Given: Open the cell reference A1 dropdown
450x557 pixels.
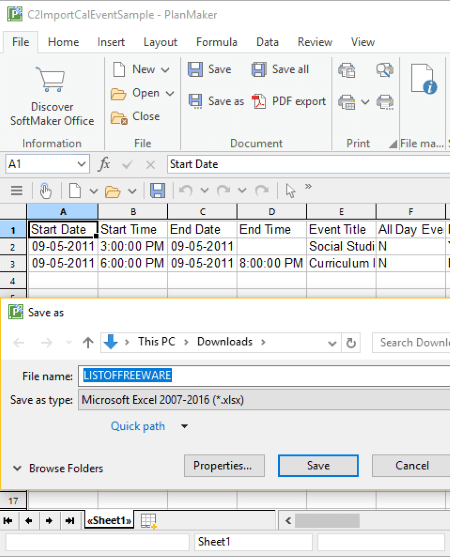Looking at the screenshot, I should (81, 164).
